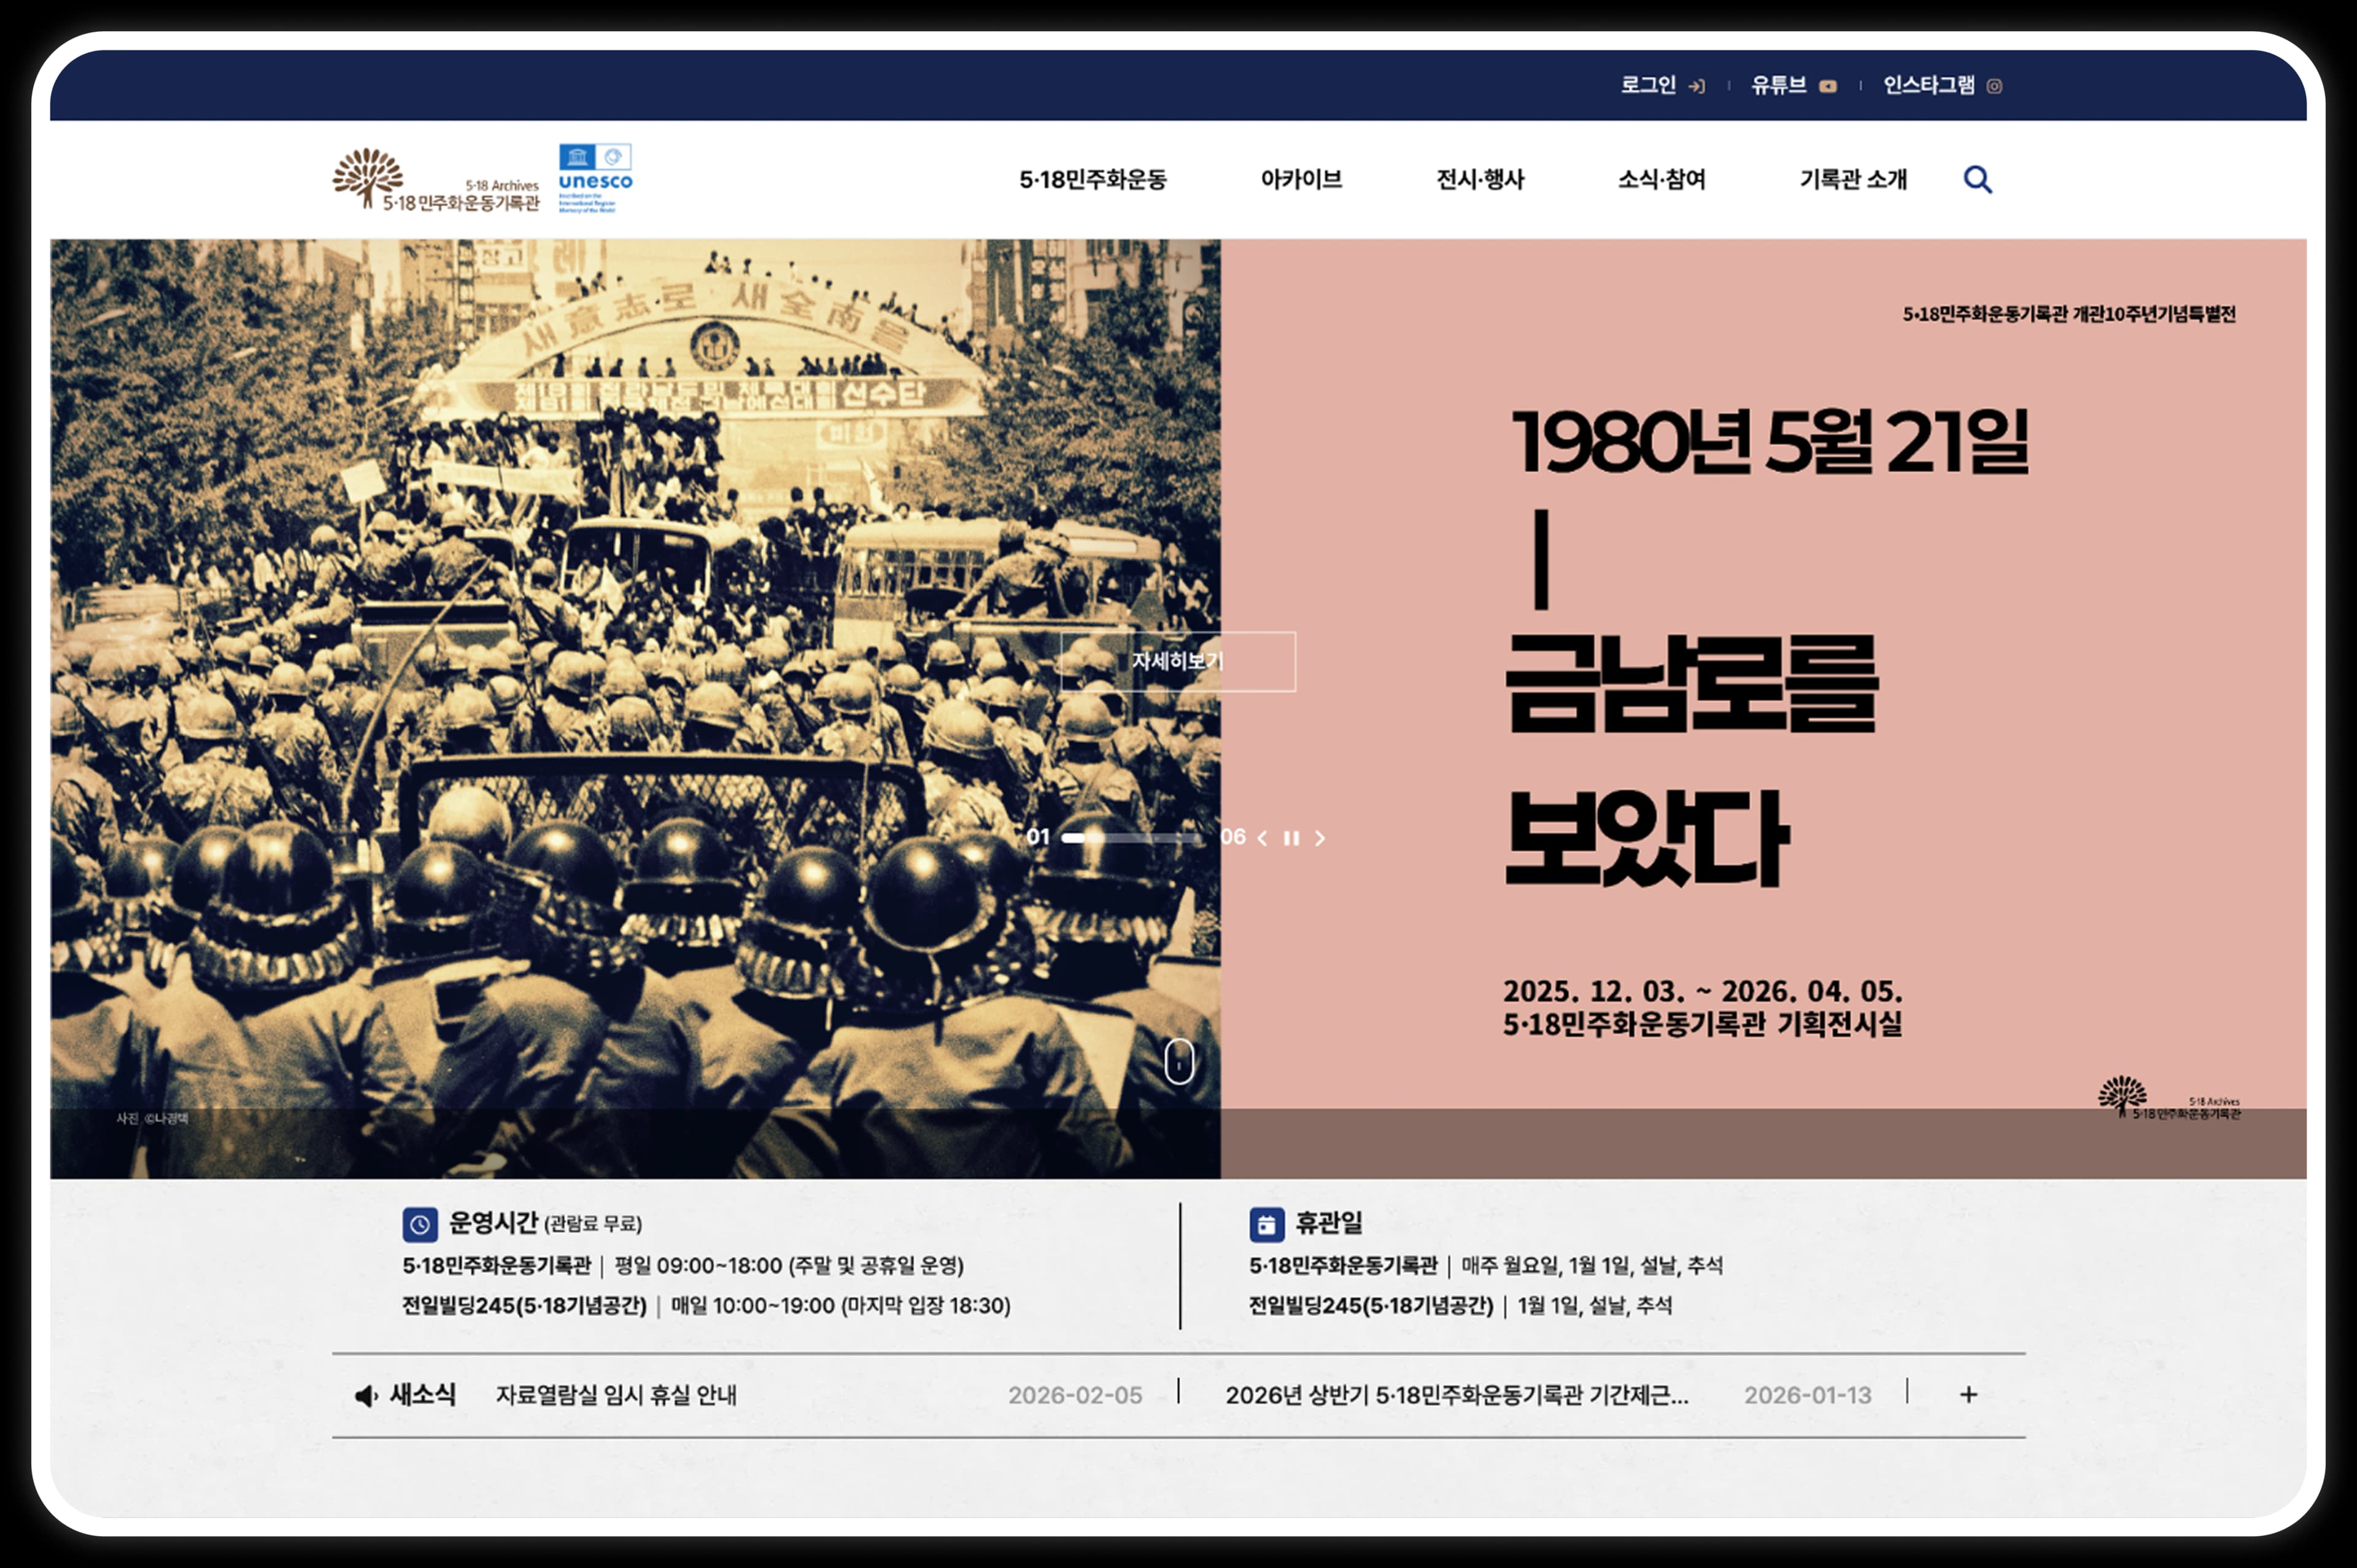
Task: Click the exhibition date 2025. 12. 03. ~ 2026. 04. 05.
Action: [1702, 991]
